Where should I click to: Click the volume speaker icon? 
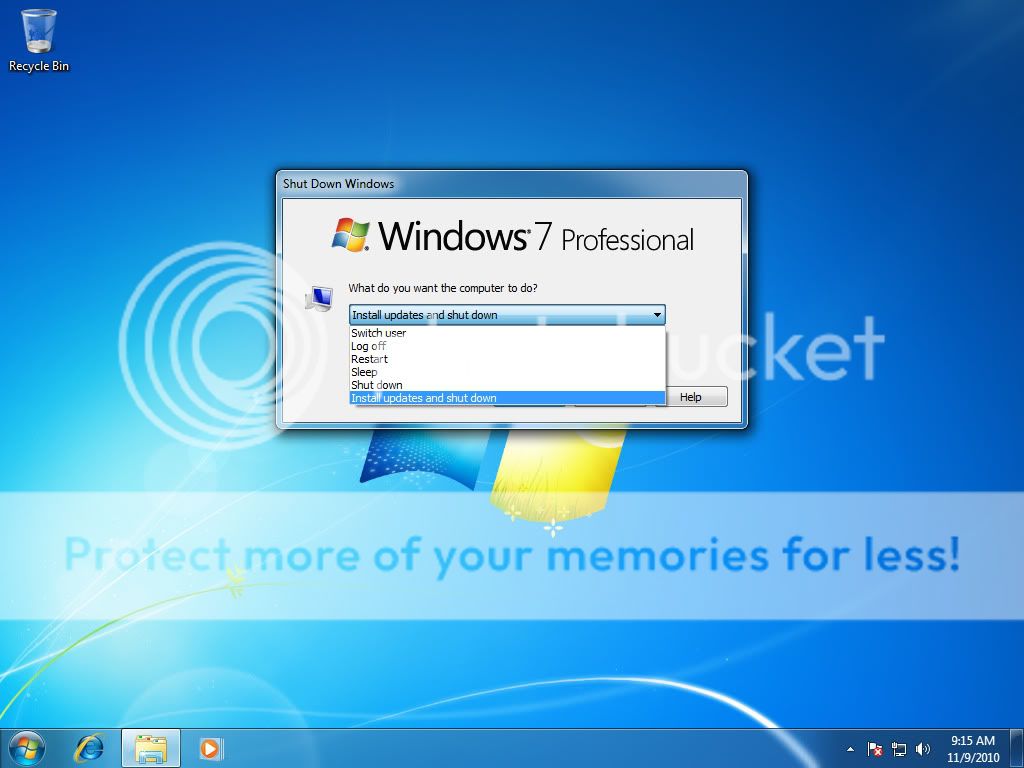coord(922,749)
